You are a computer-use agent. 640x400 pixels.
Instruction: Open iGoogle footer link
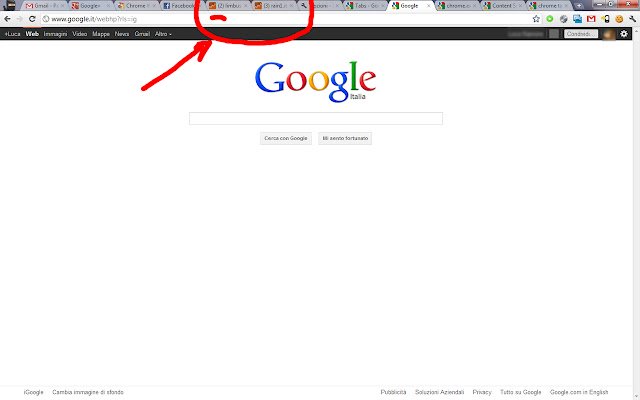[x=33, y=392]
